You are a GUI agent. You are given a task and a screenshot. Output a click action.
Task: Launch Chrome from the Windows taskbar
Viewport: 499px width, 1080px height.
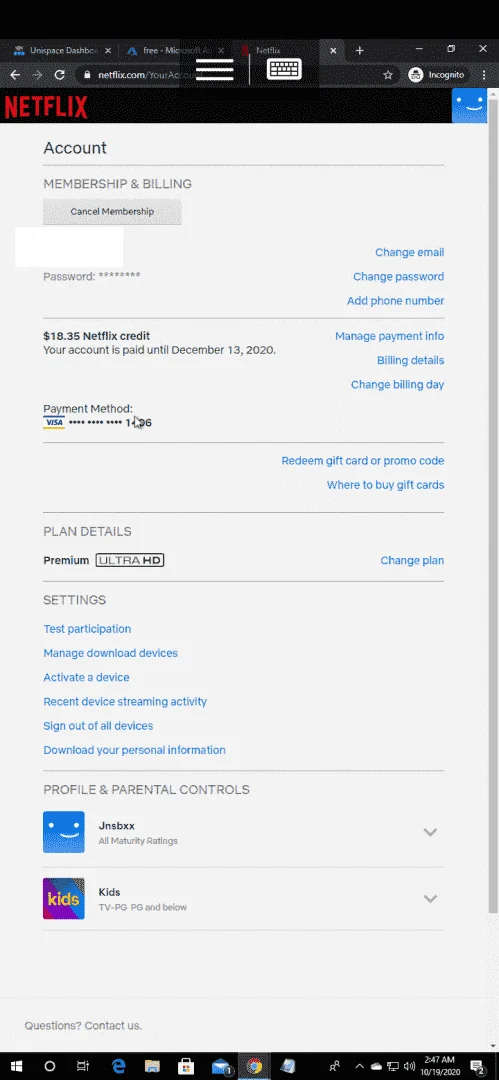point(254,1066)
